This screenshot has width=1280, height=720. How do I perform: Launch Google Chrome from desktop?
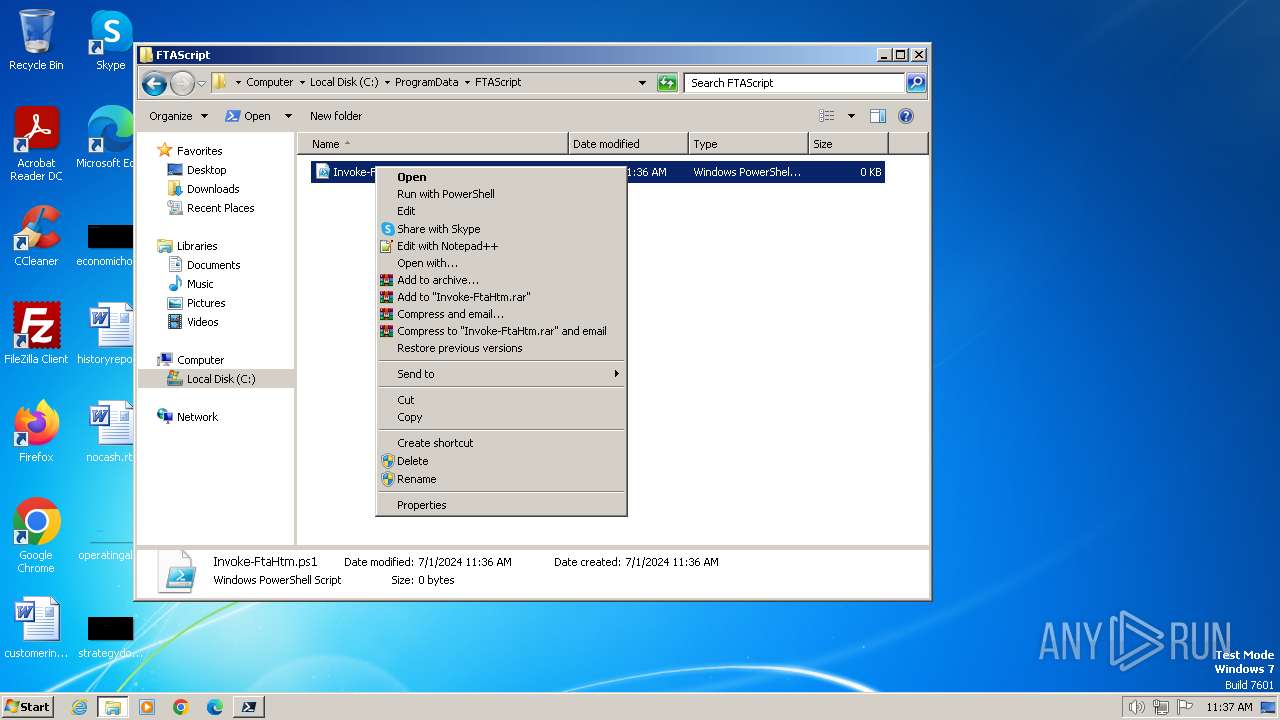tap(36, 536)
